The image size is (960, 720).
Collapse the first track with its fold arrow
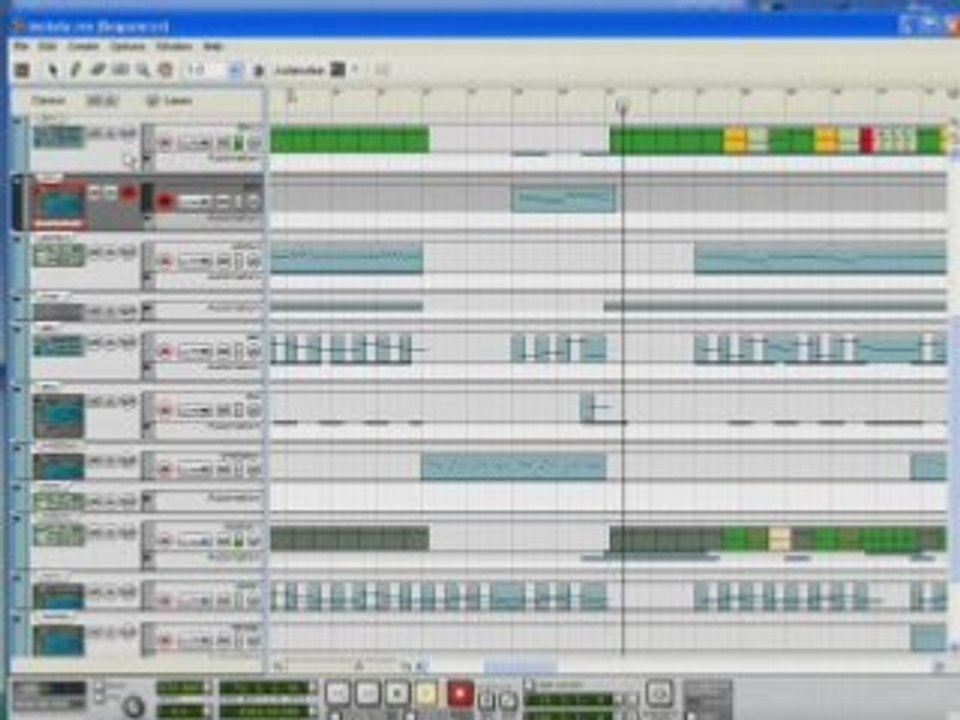18,122
